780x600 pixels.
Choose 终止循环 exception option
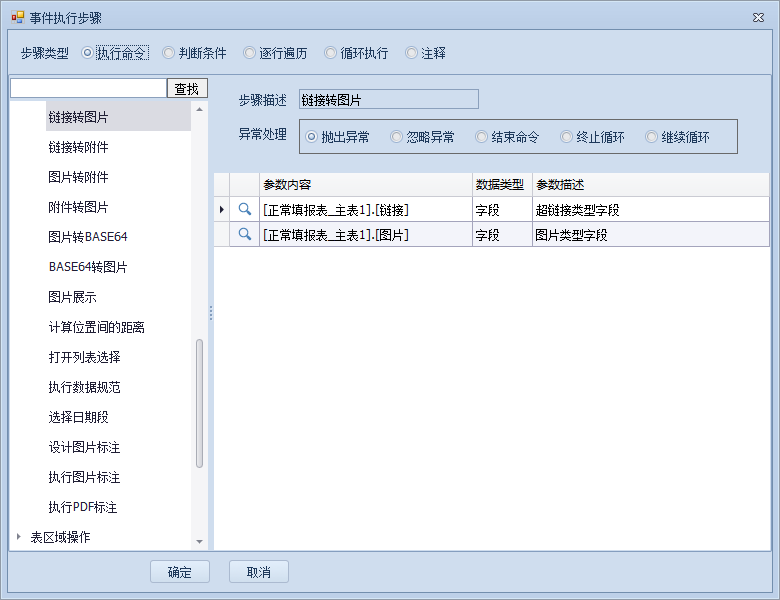point(567,137)
